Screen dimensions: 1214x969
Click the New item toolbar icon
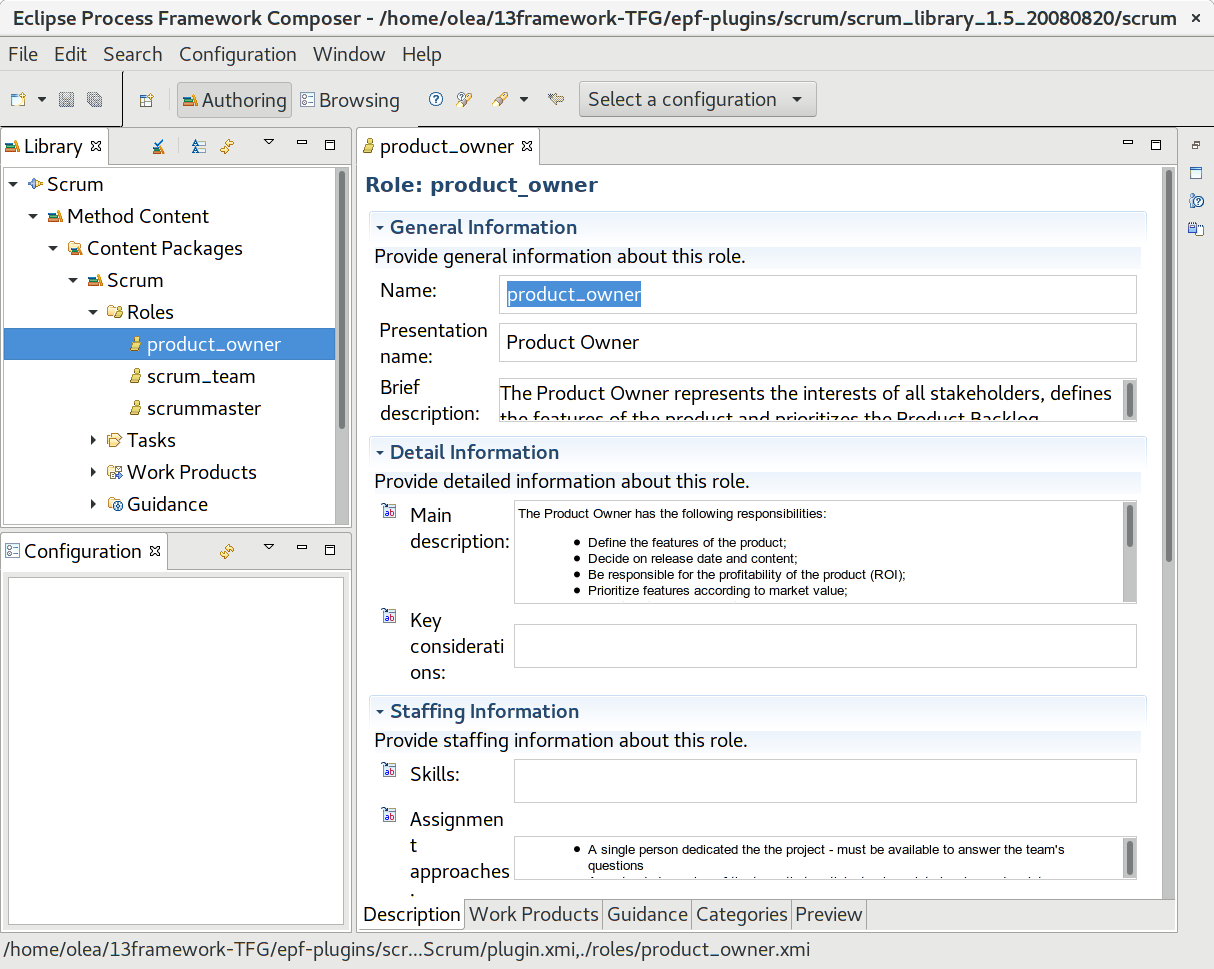pos(18,99)
